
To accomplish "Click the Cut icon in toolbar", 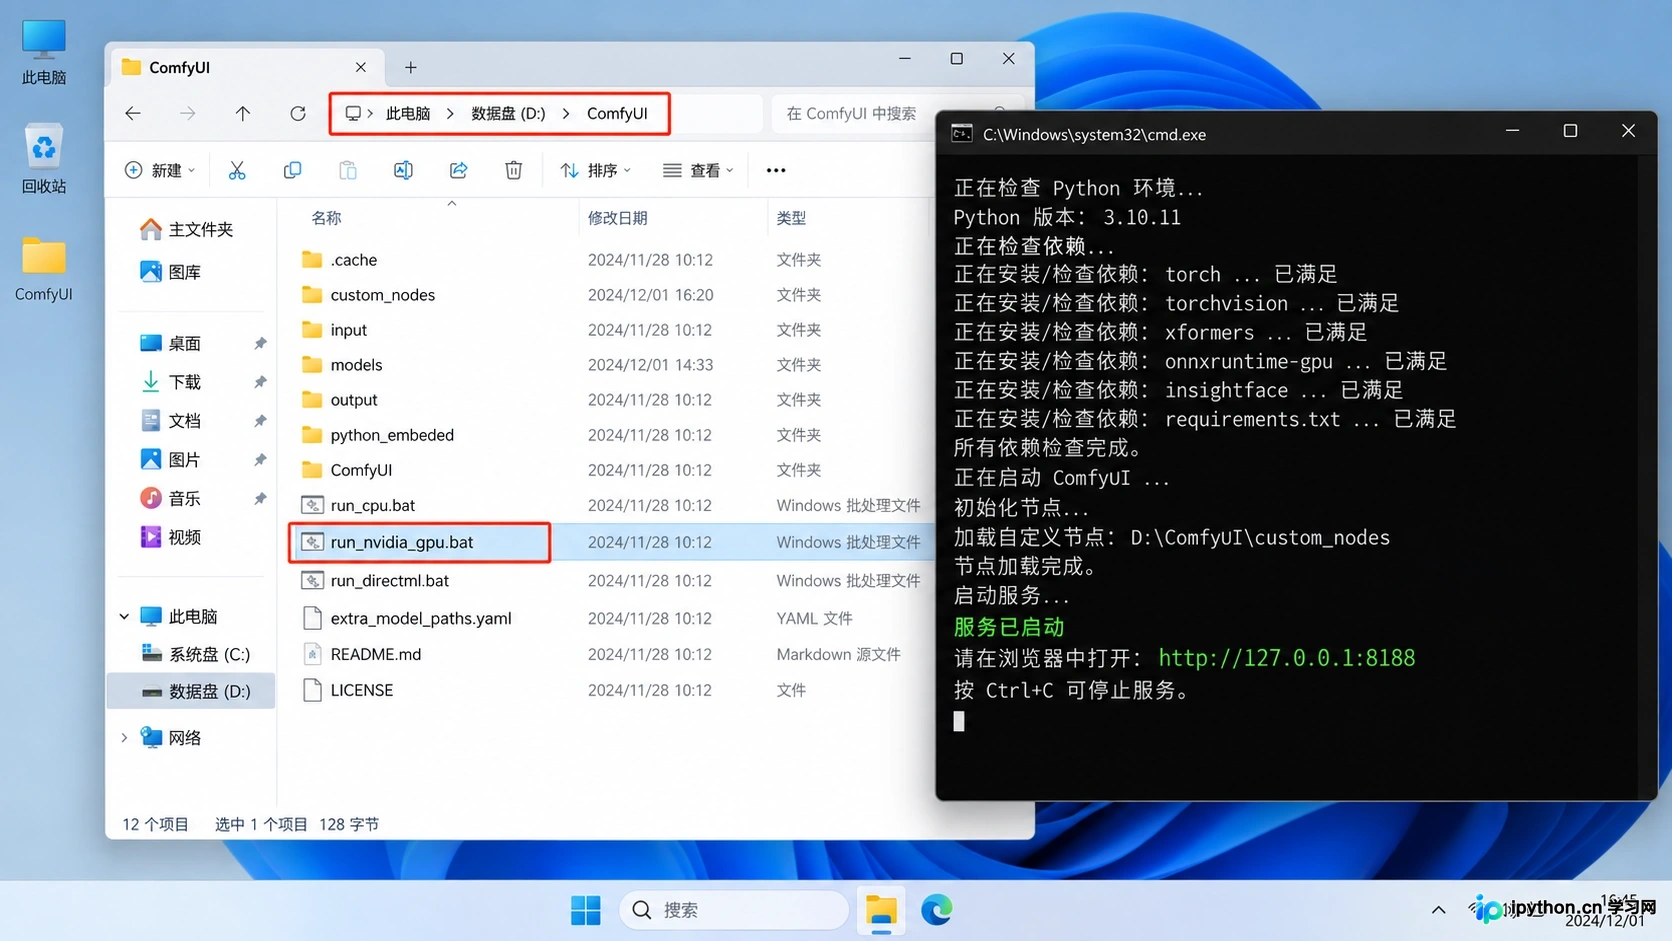I will (237, 171).
